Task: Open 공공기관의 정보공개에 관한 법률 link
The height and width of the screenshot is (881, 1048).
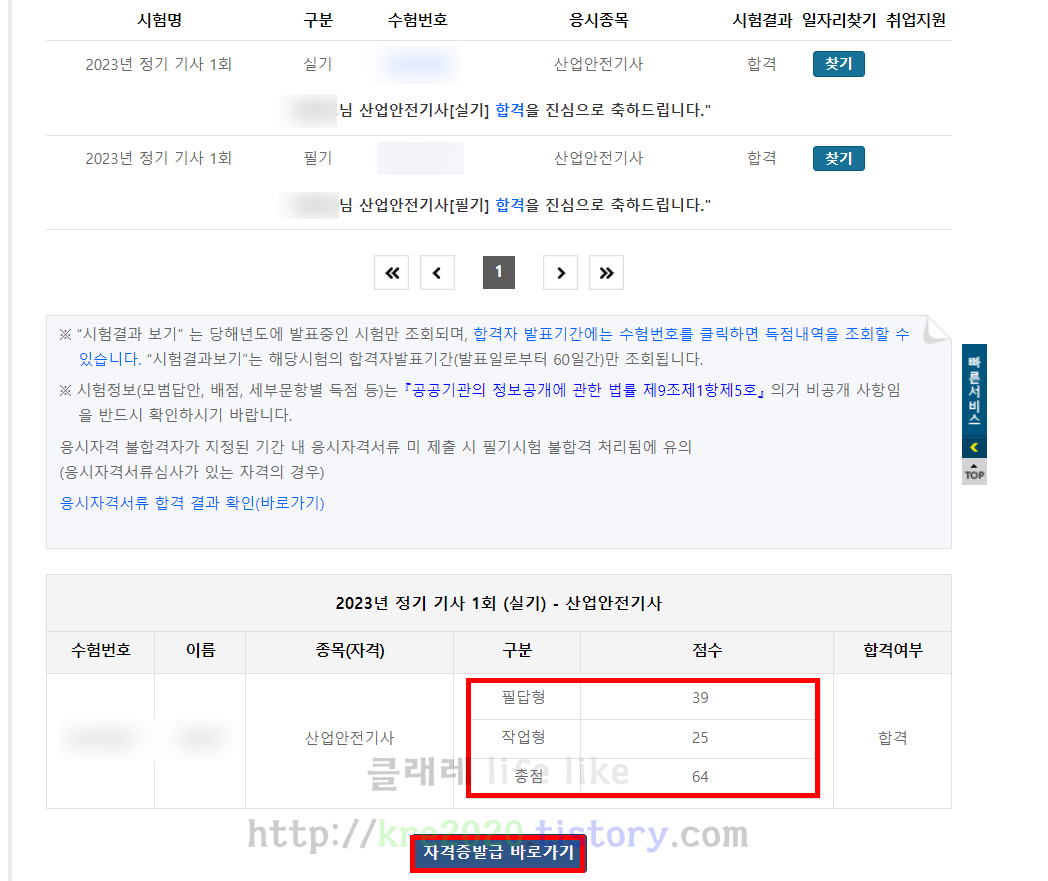Action: [x=584, y=390]
